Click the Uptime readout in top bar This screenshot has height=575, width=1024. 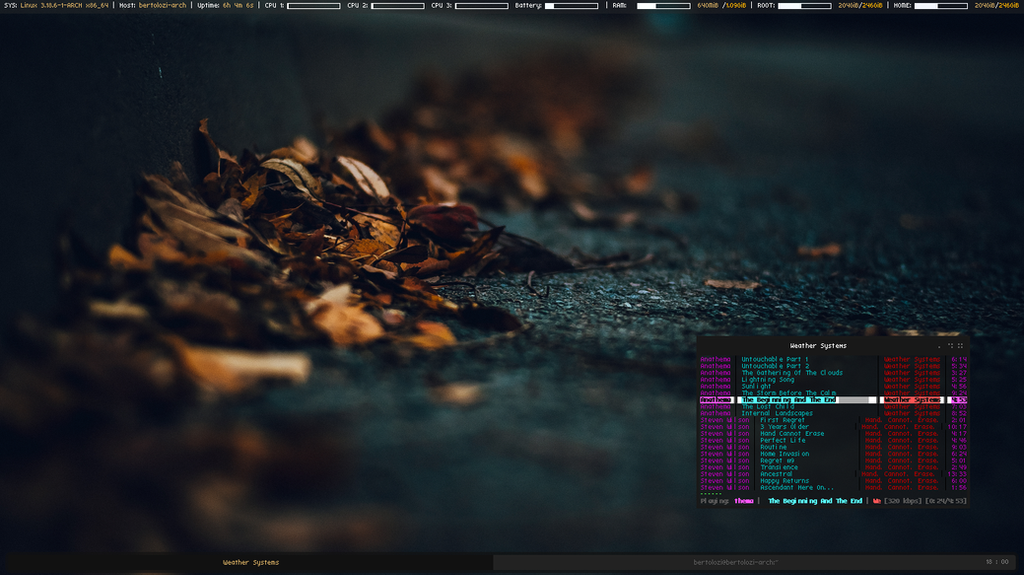click(225, 5)
